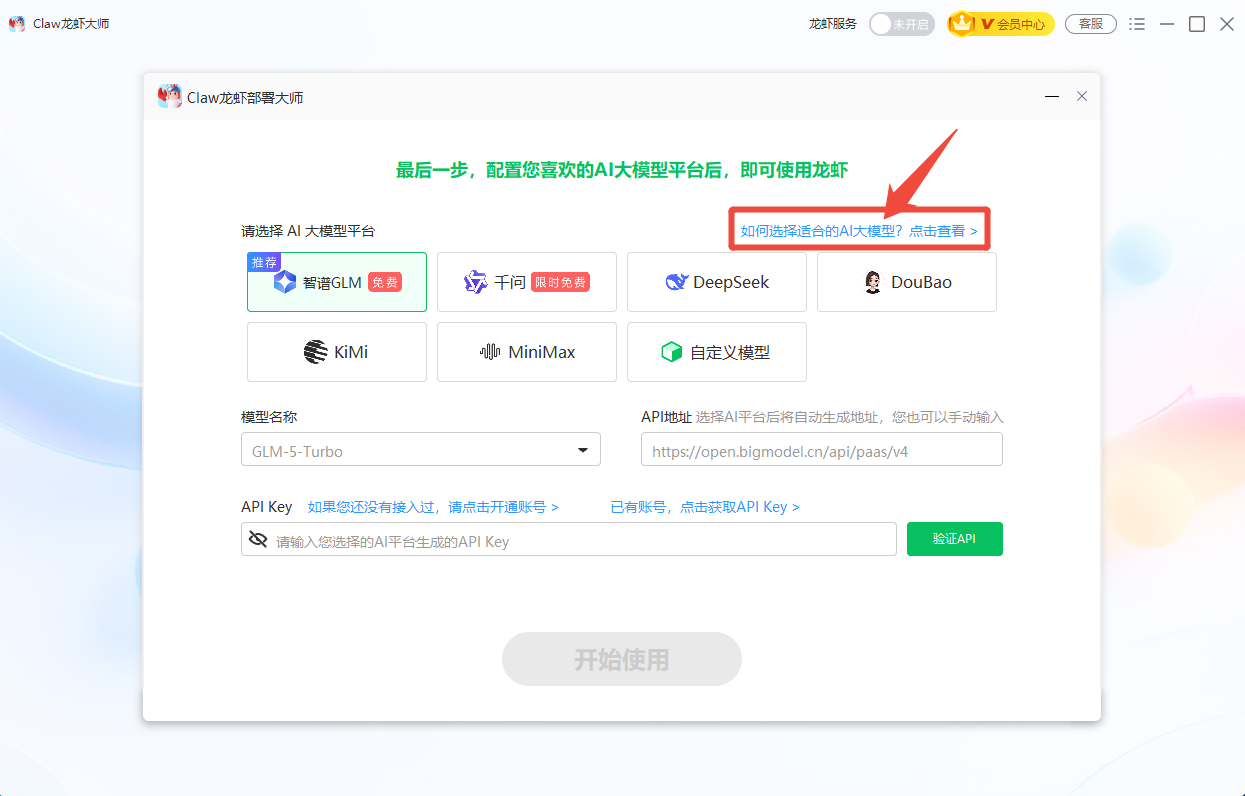Open the 自定义模型 custom model option
The height and width of the screenshot is (796, 1245).
tap(716, 351)
